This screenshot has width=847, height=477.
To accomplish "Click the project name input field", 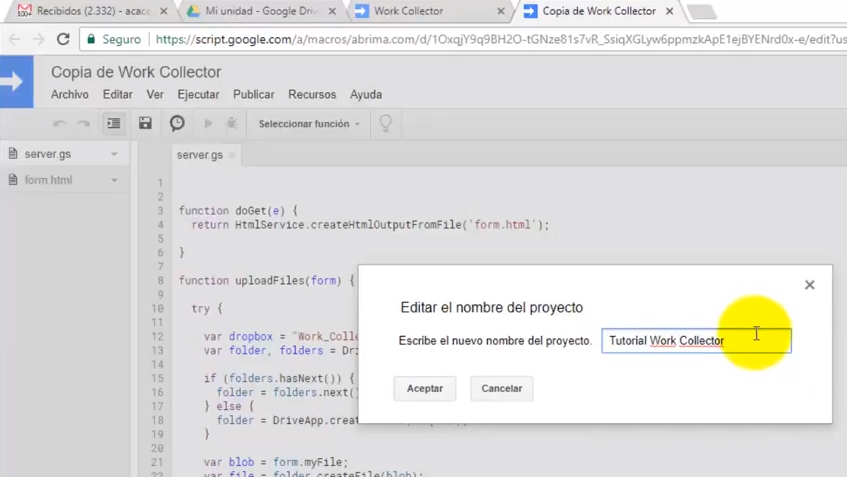I will pos(696,341).
